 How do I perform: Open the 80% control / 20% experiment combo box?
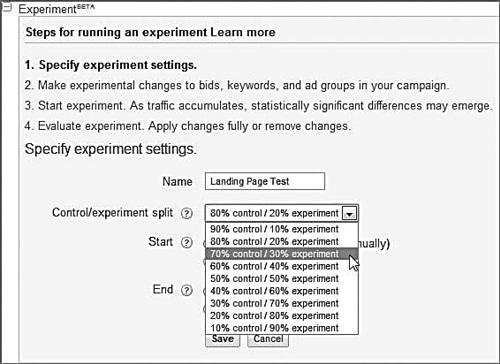click(x=282, y=213)
